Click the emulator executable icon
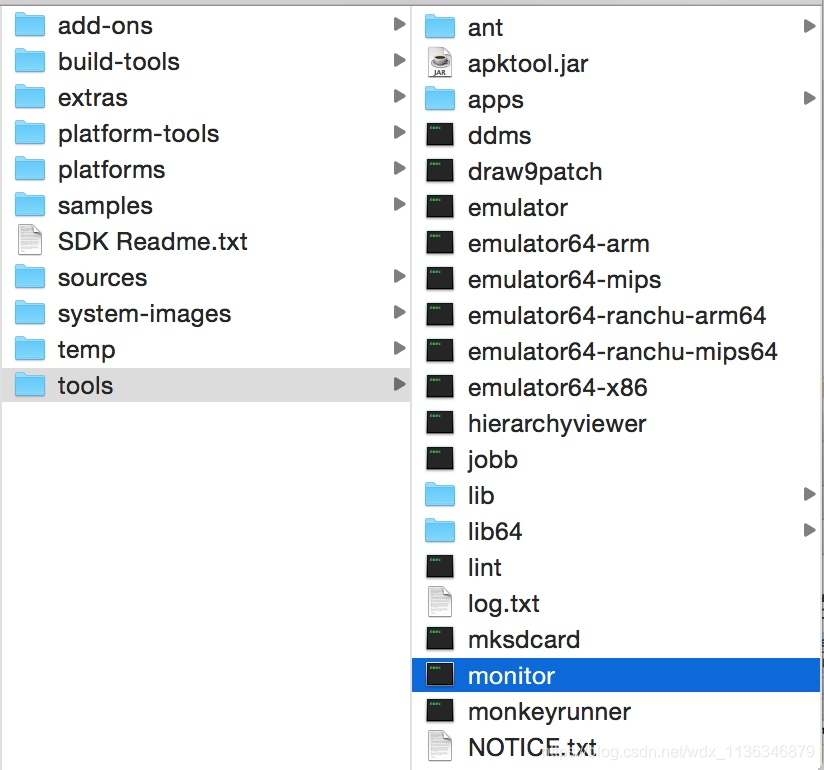This screenshot has height=770, width=824. click(x=440, y=207)
